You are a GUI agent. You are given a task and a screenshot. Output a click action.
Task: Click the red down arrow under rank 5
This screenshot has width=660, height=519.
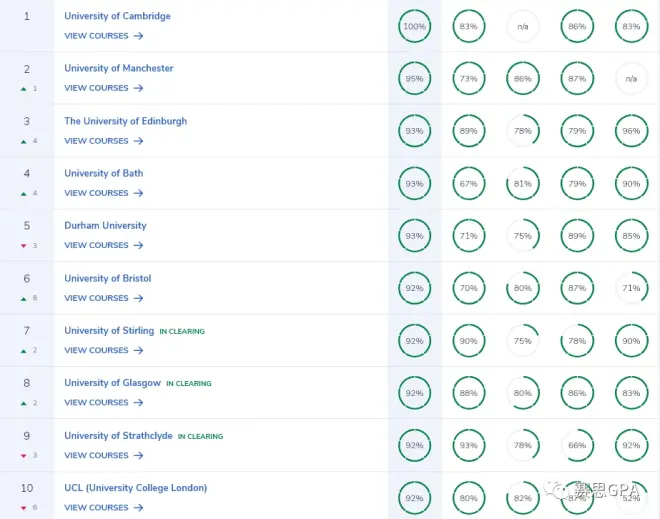coord(22,246)
